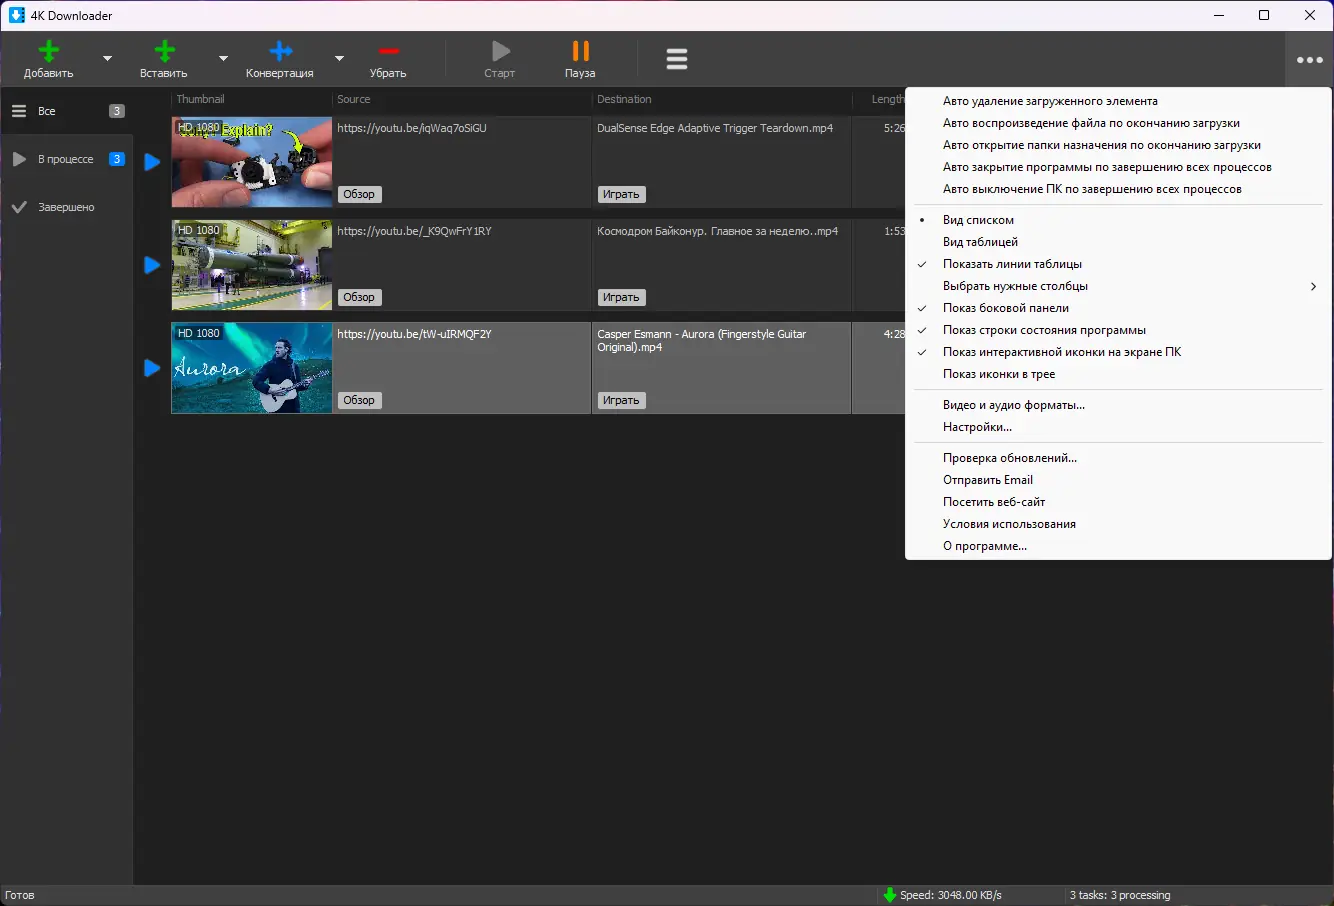This screenshot has height=906, width=1334.
Task: Click the Destination column header
Action: 721,99
